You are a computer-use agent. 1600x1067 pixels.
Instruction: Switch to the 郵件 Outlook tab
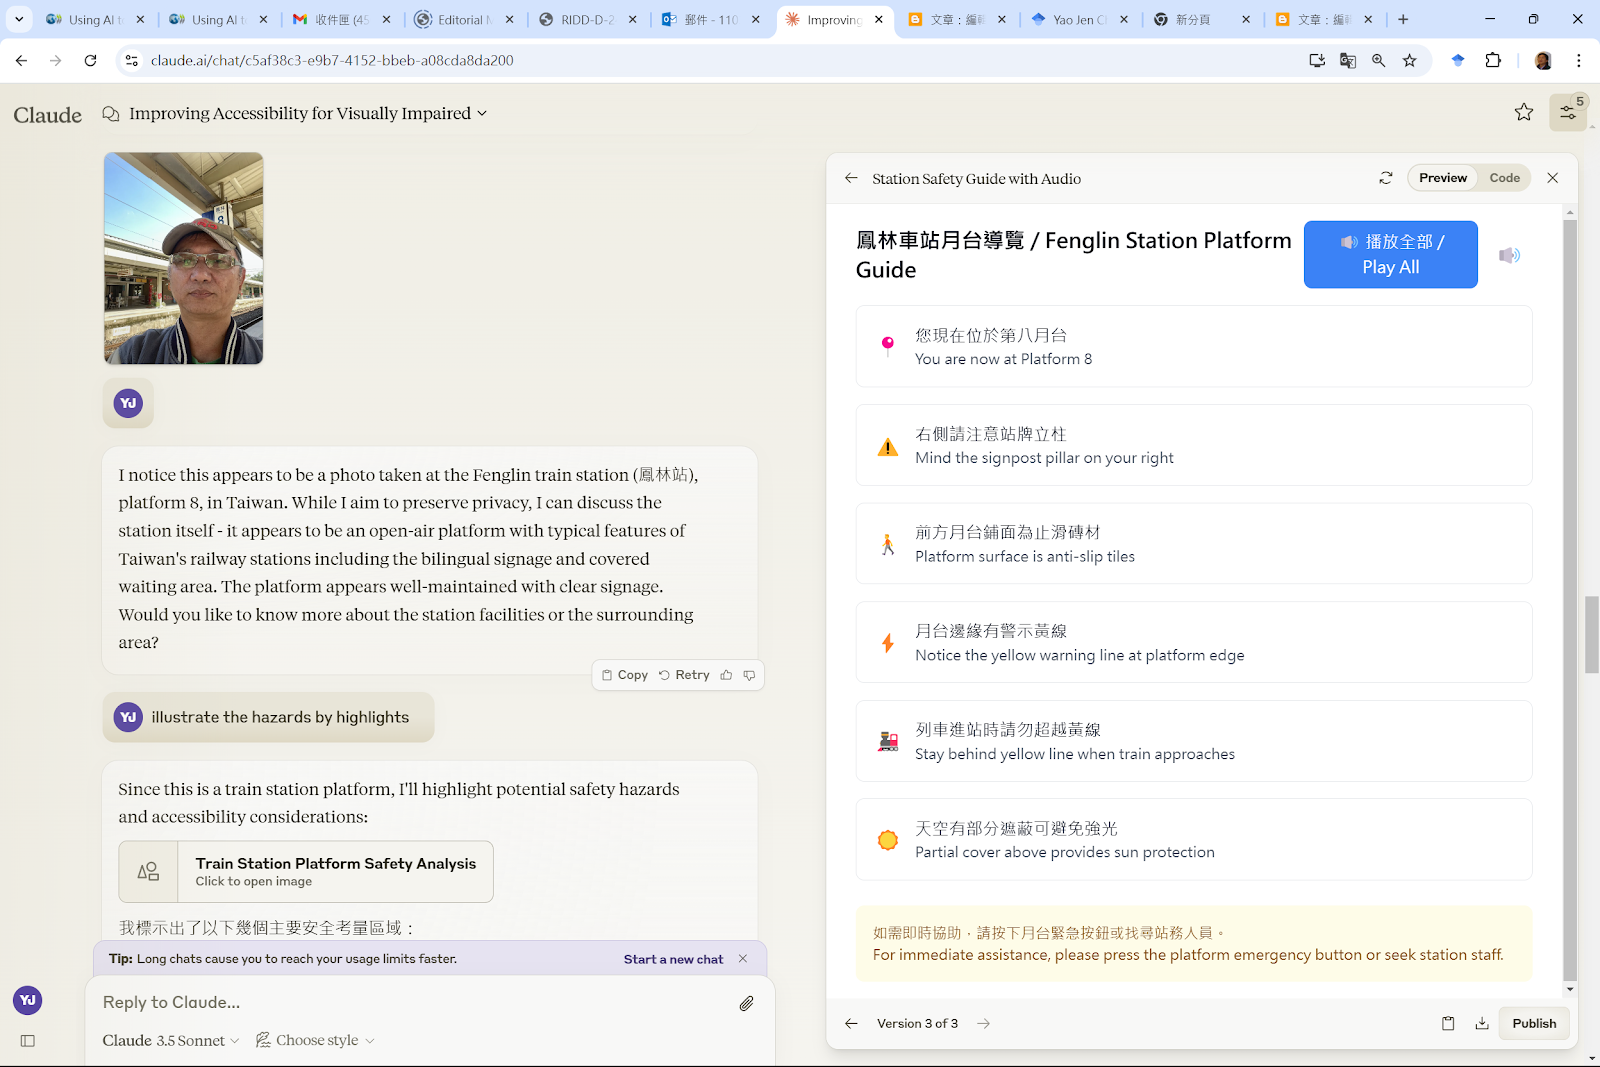point(712,19)
